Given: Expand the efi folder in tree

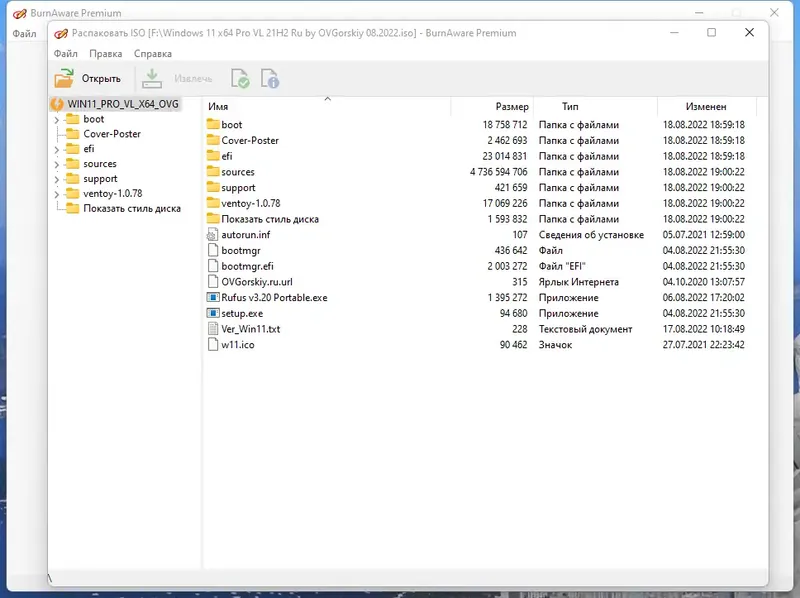Looking at the screenshot, I should coord(57,150).
